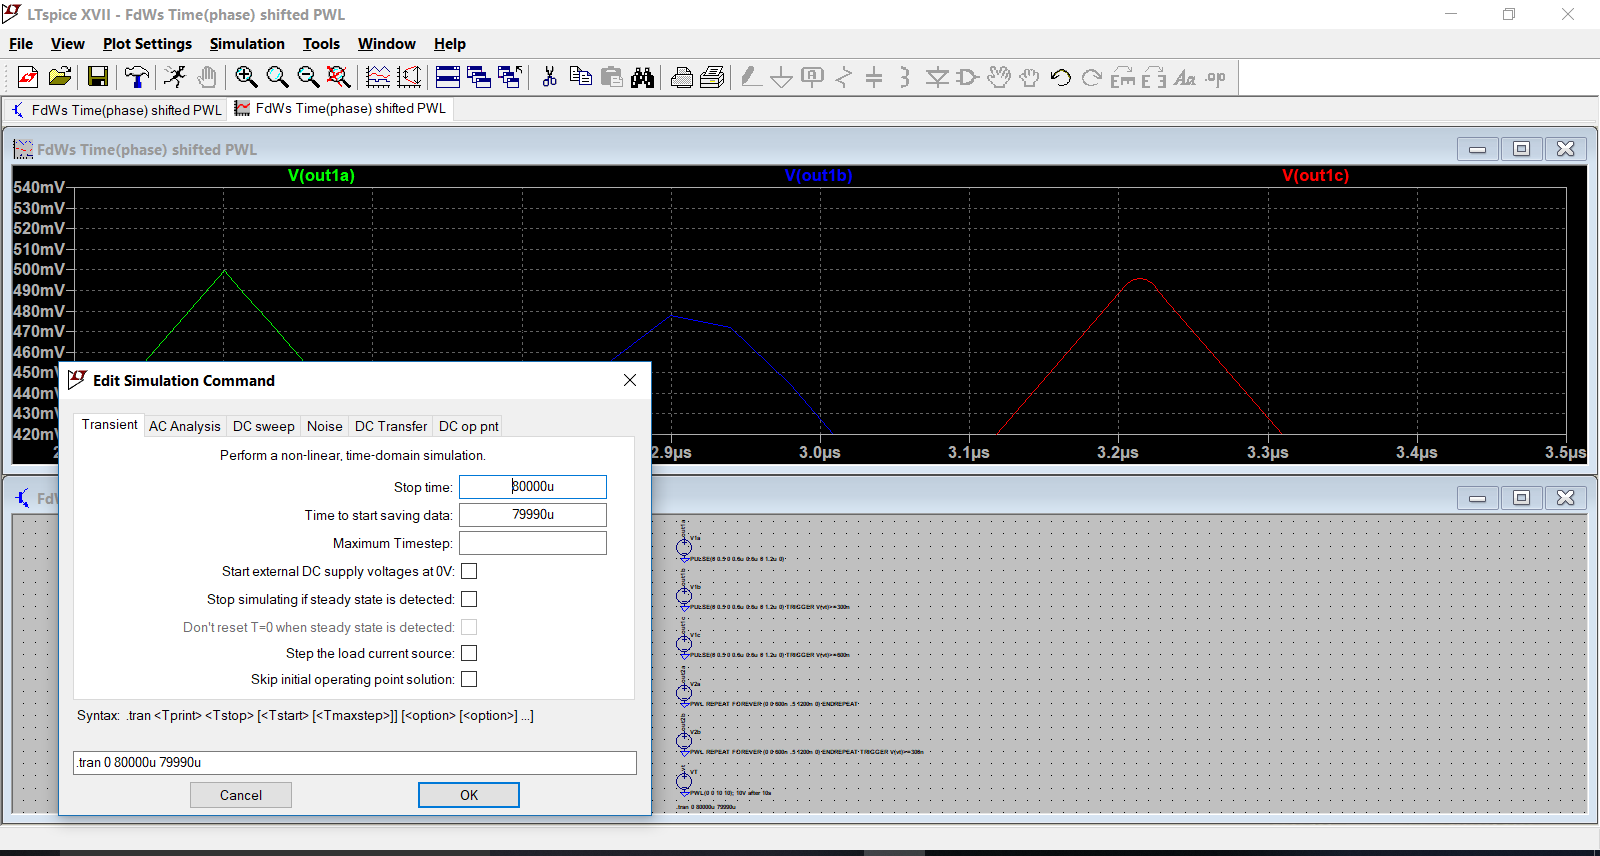Click the scissors Cut icon
The height and width of the screenshot is (856, 1600).
[549, 77]
